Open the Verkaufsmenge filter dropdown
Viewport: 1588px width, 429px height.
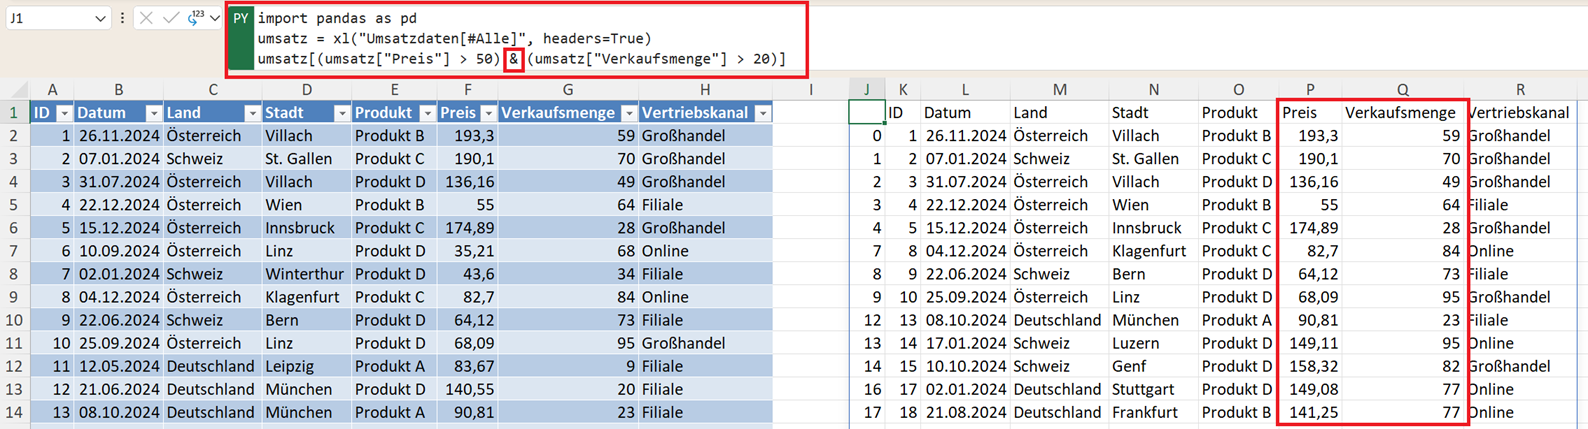coord(628,113)
